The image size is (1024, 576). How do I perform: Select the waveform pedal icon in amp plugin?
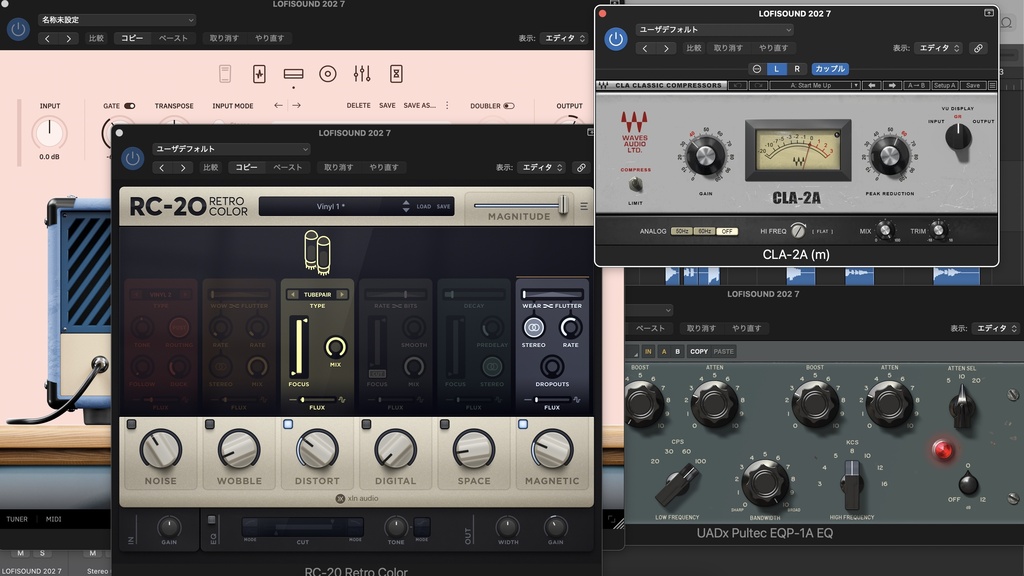[x=259, y=74]
